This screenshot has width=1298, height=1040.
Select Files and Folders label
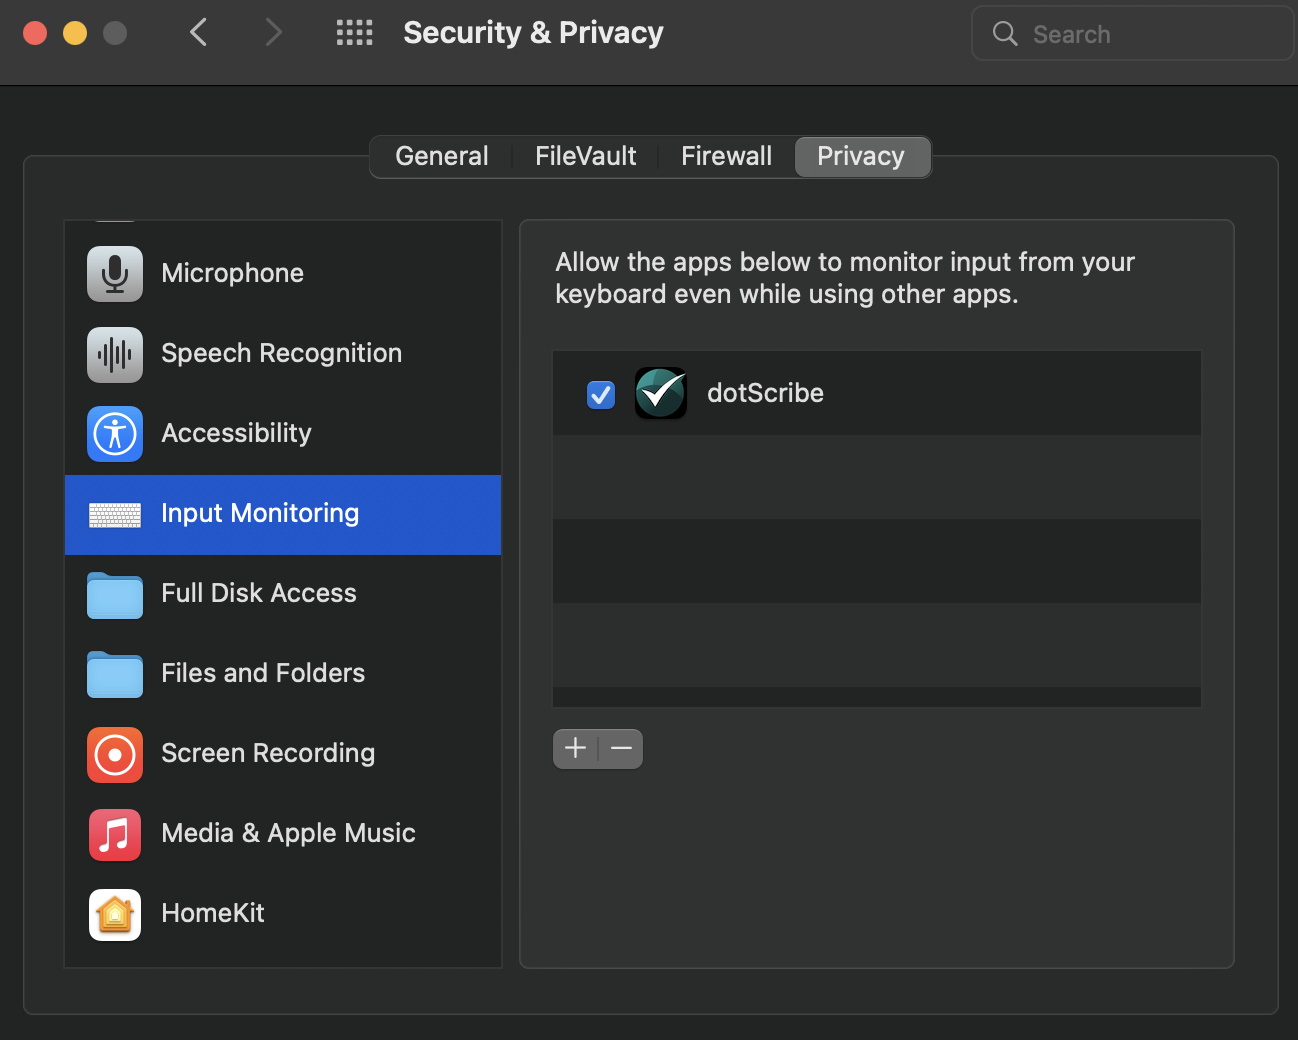point(263,673)
